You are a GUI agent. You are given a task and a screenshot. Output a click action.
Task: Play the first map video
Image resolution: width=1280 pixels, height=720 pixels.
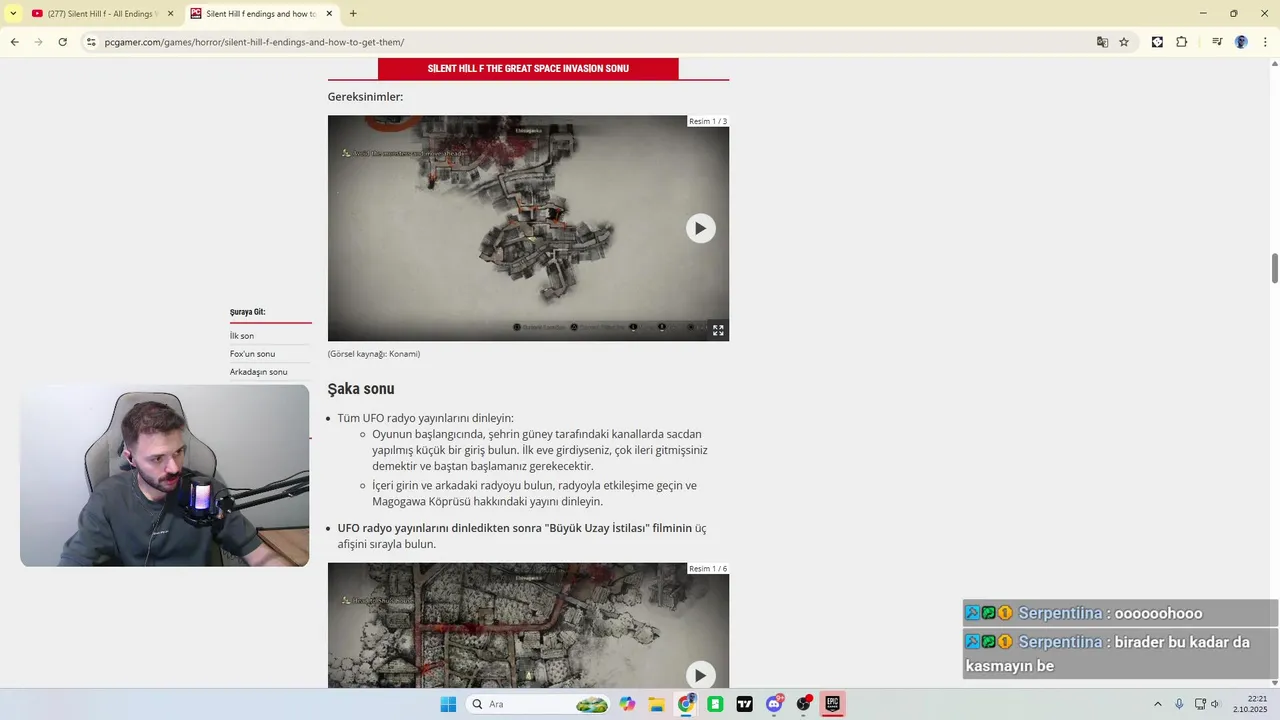click(700, 228)
